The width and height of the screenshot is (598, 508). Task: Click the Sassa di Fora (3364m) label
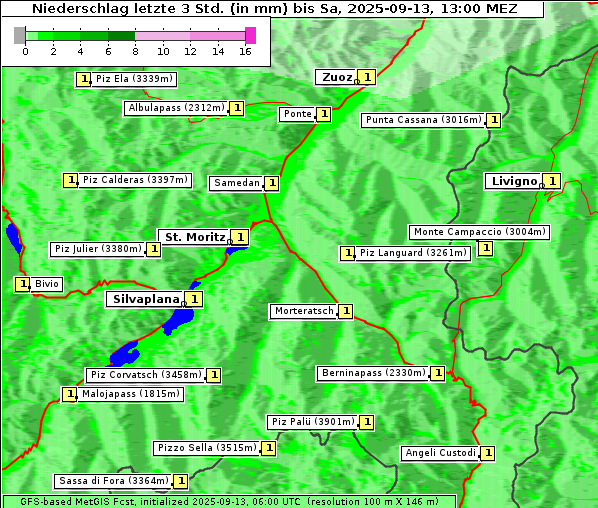point(114,481)
